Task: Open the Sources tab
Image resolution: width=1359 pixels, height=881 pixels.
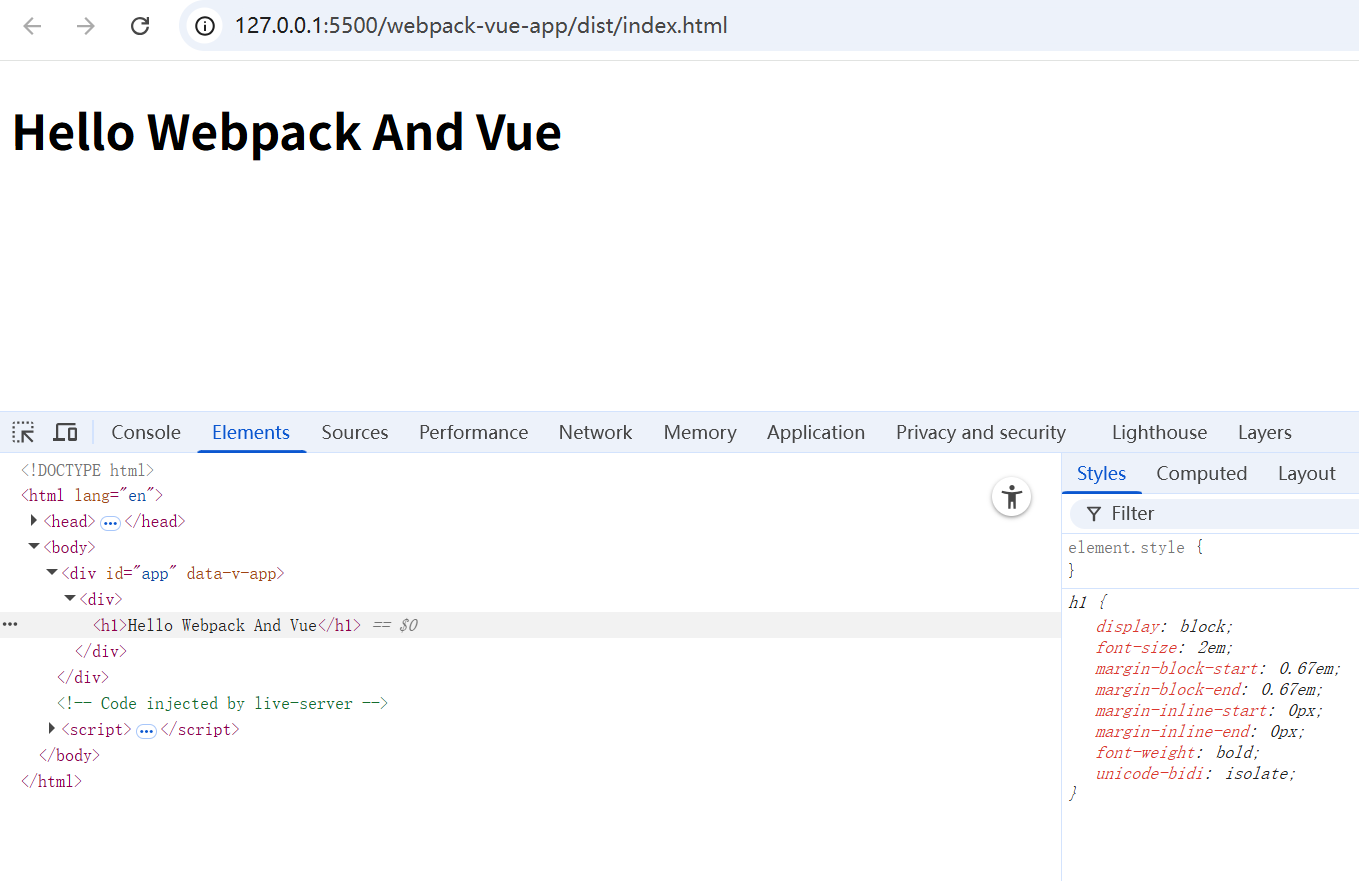Action: click(x=355, y=432)
